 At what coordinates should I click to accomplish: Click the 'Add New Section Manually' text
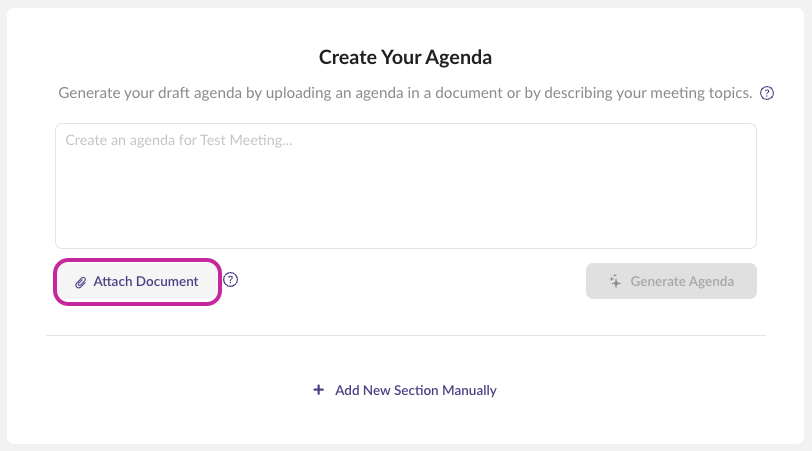coord(416,390)
